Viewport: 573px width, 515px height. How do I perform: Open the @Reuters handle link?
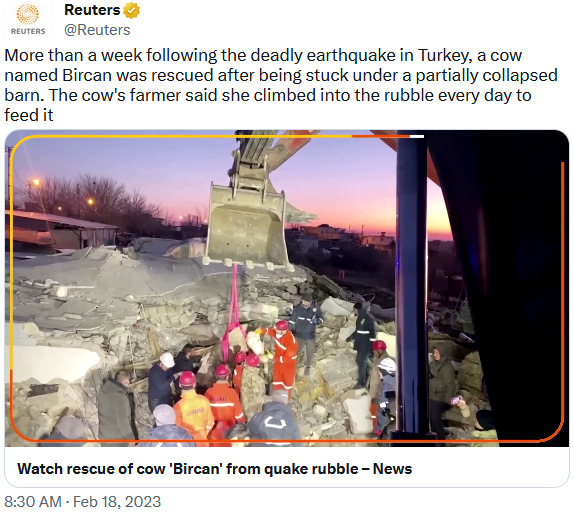click(x=97, y=30)
